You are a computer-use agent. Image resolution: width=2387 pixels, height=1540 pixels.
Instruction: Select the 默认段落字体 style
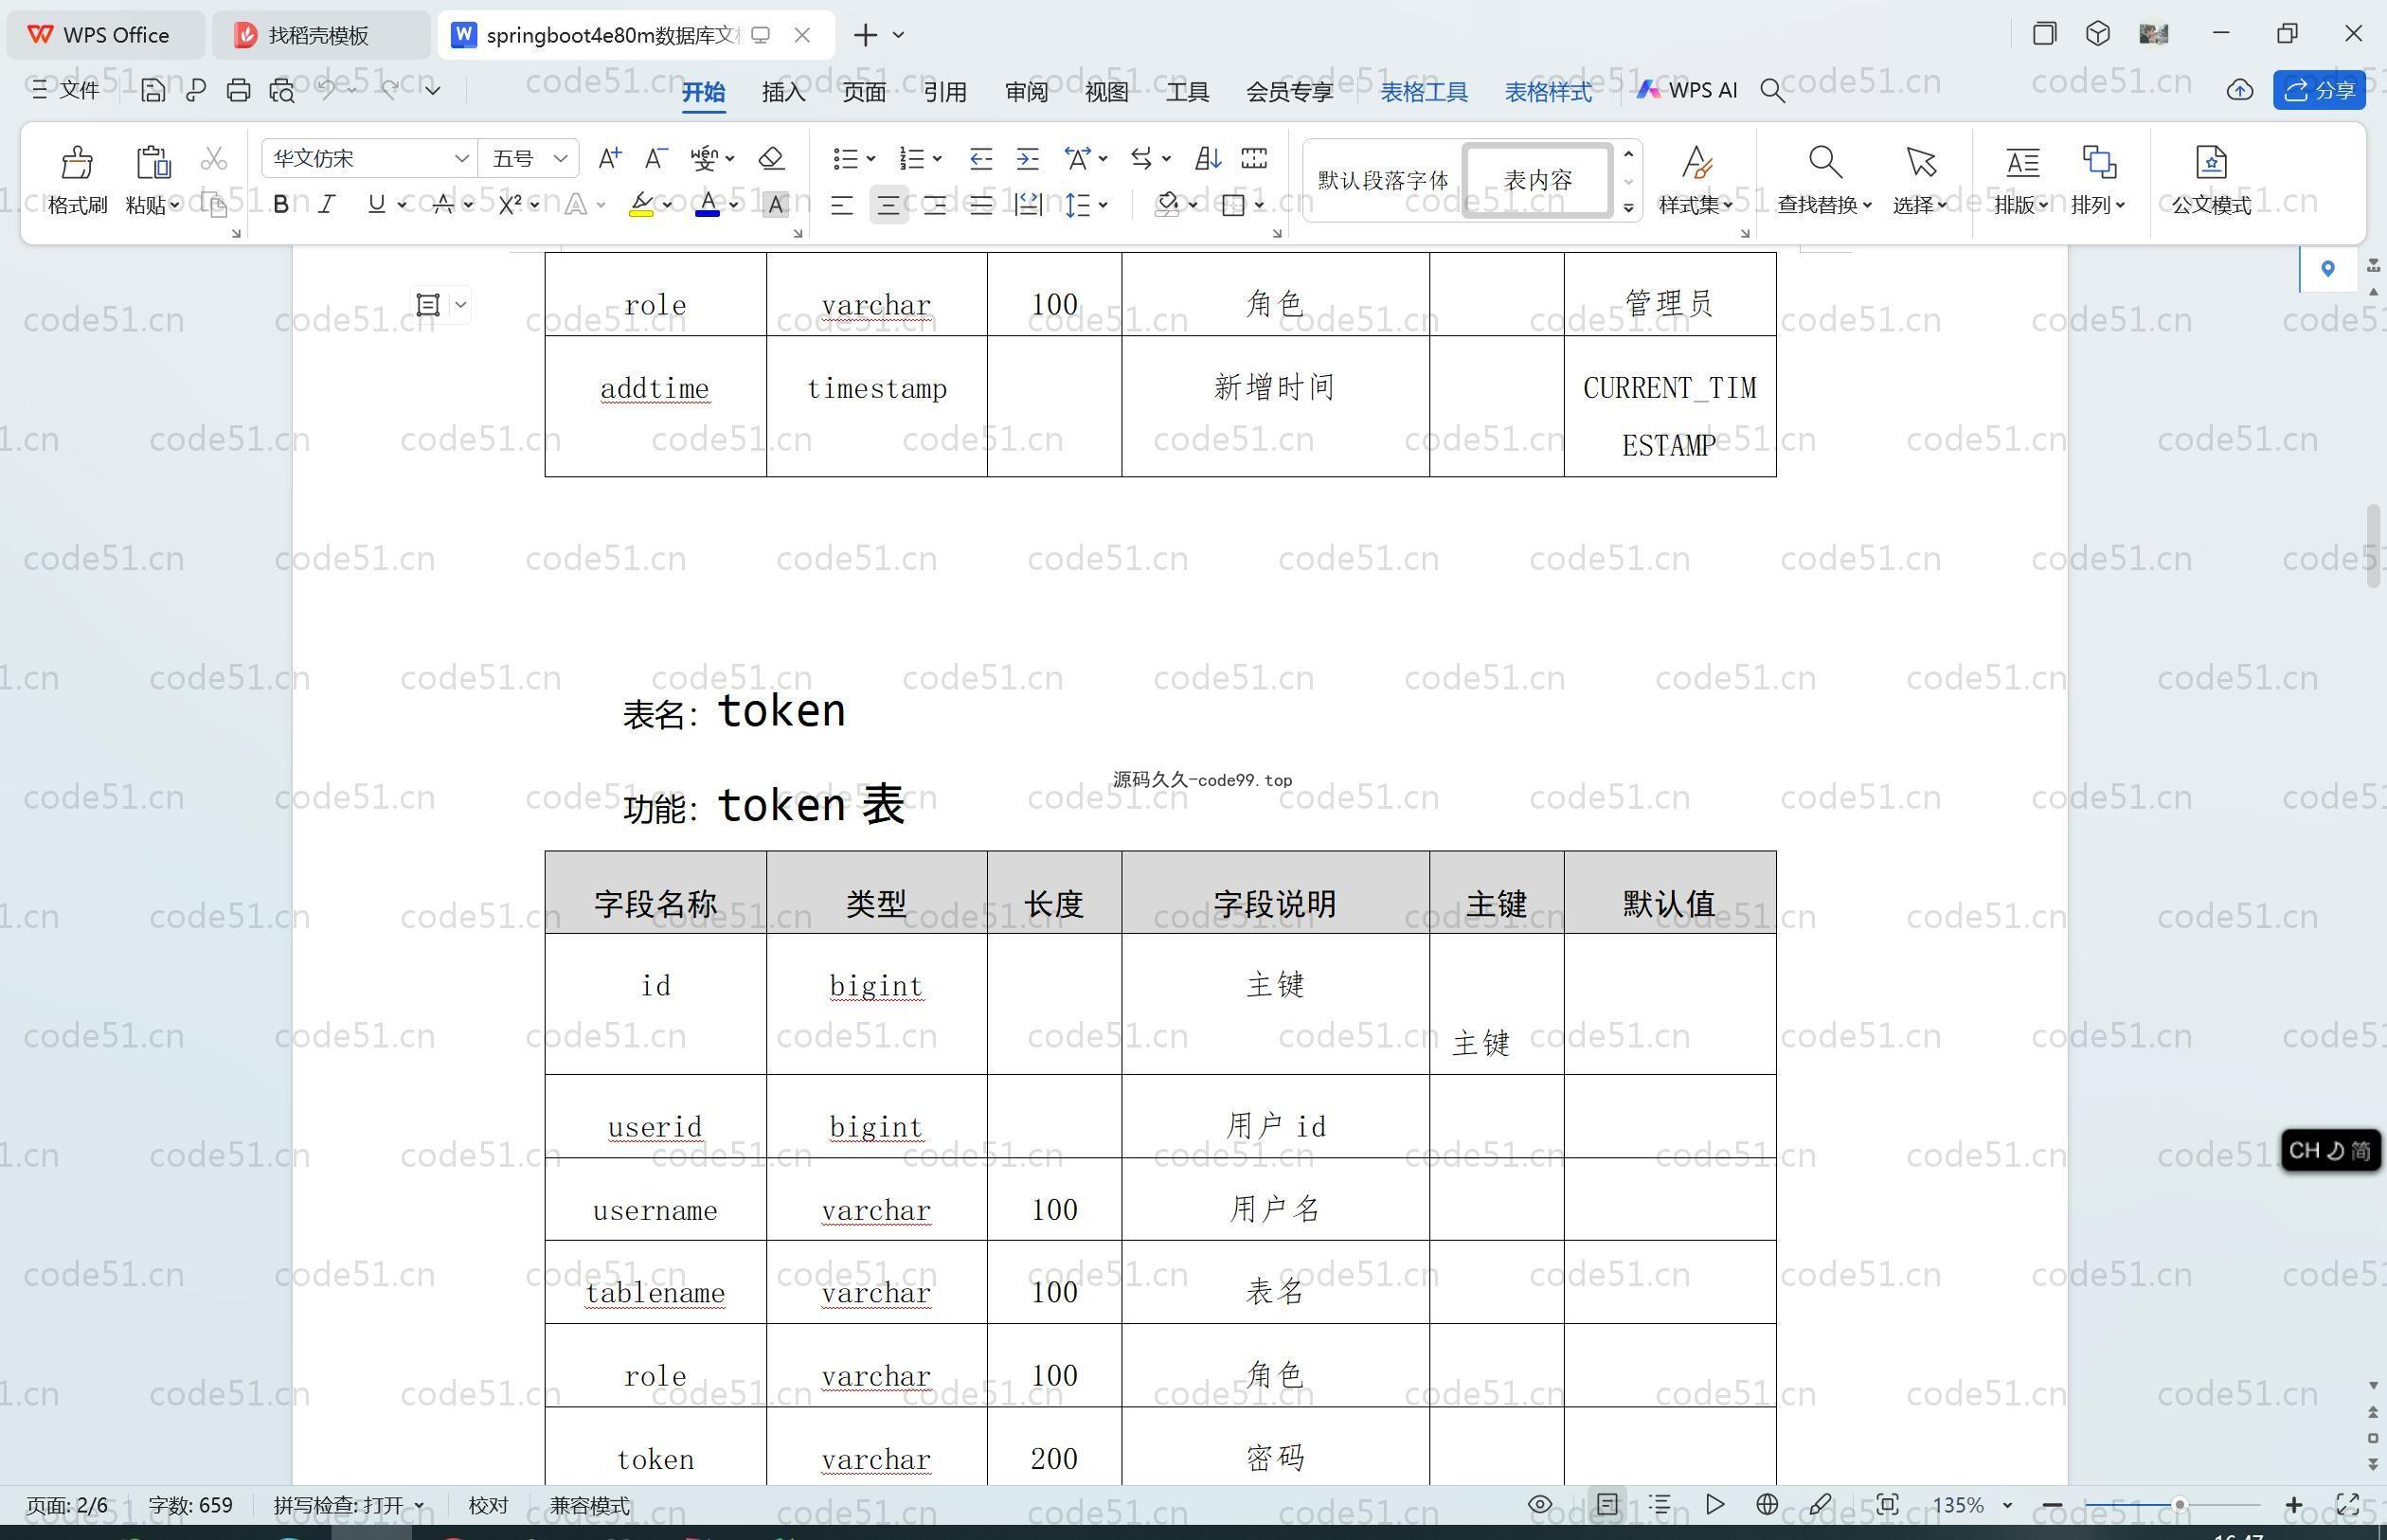pyautogui.click(x=1383, y=180)
